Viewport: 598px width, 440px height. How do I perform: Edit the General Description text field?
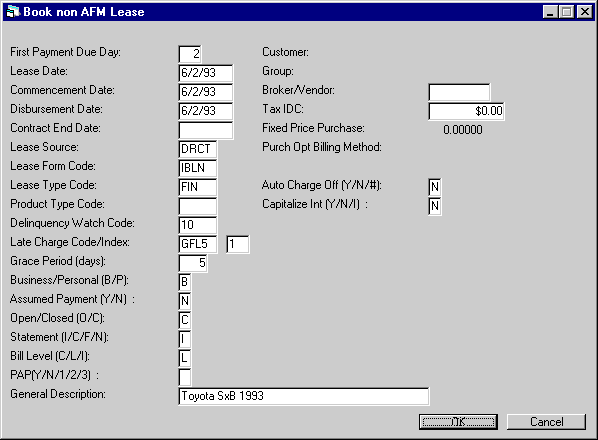pos(304,396)
